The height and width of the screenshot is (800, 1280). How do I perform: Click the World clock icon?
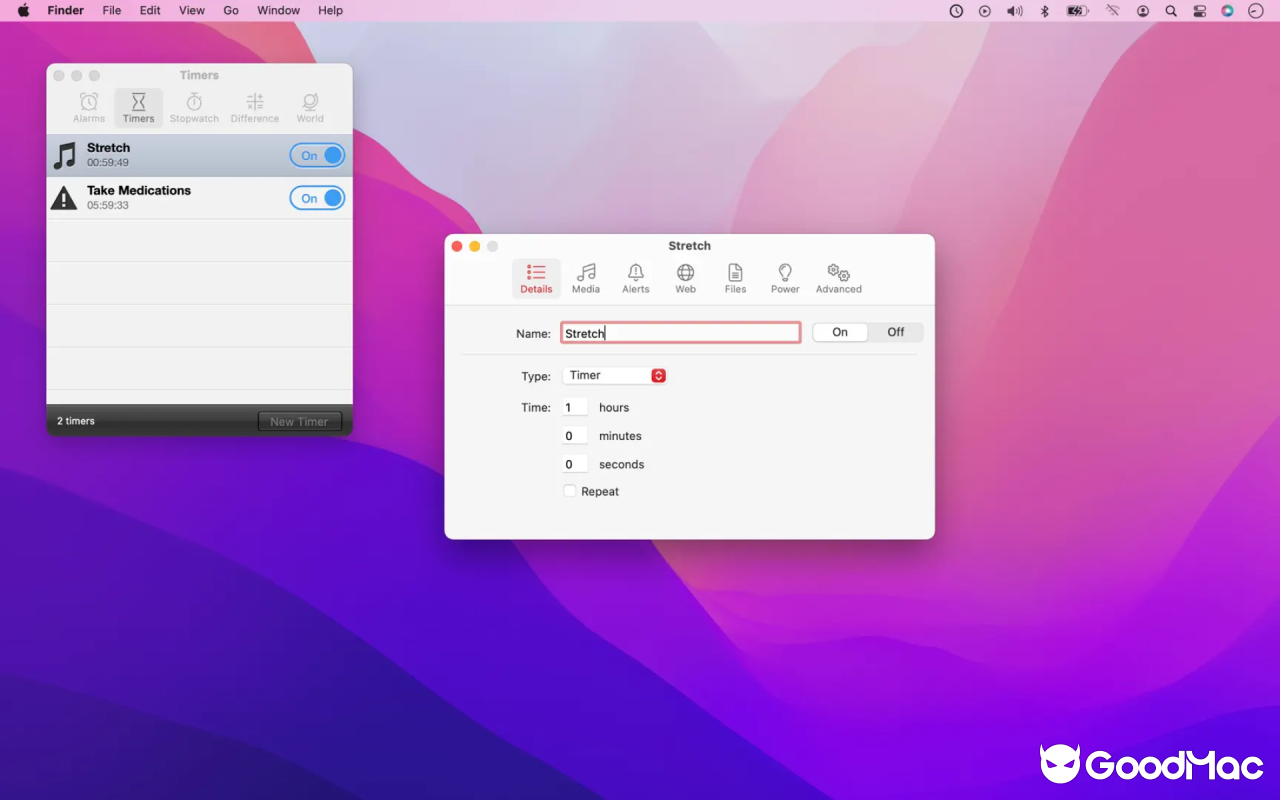pyautogui.click(x=310, y=107)
